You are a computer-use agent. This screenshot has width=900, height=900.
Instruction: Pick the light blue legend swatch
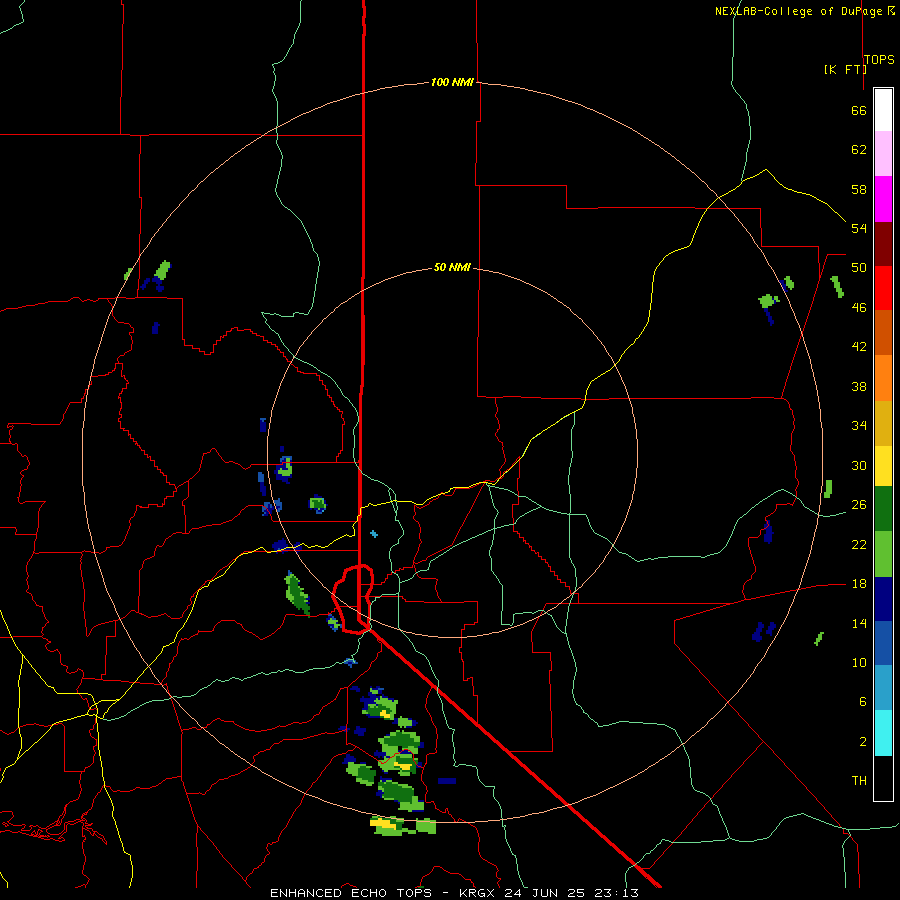[x=883, y=688]
